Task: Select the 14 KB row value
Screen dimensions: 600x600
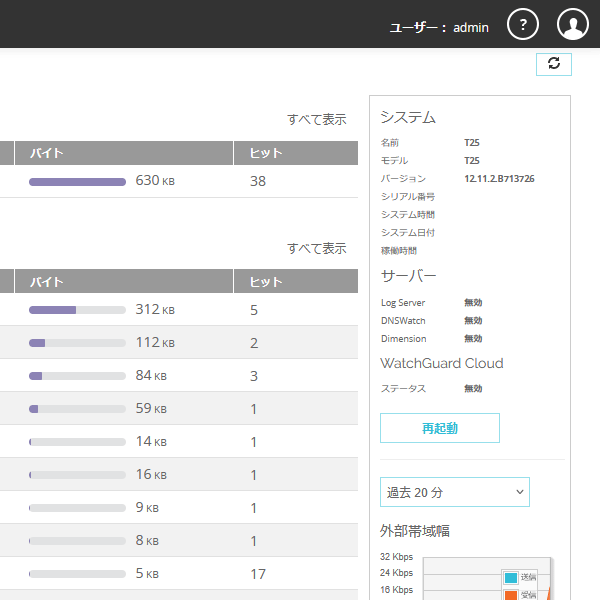Action: (x=151, y=441)
